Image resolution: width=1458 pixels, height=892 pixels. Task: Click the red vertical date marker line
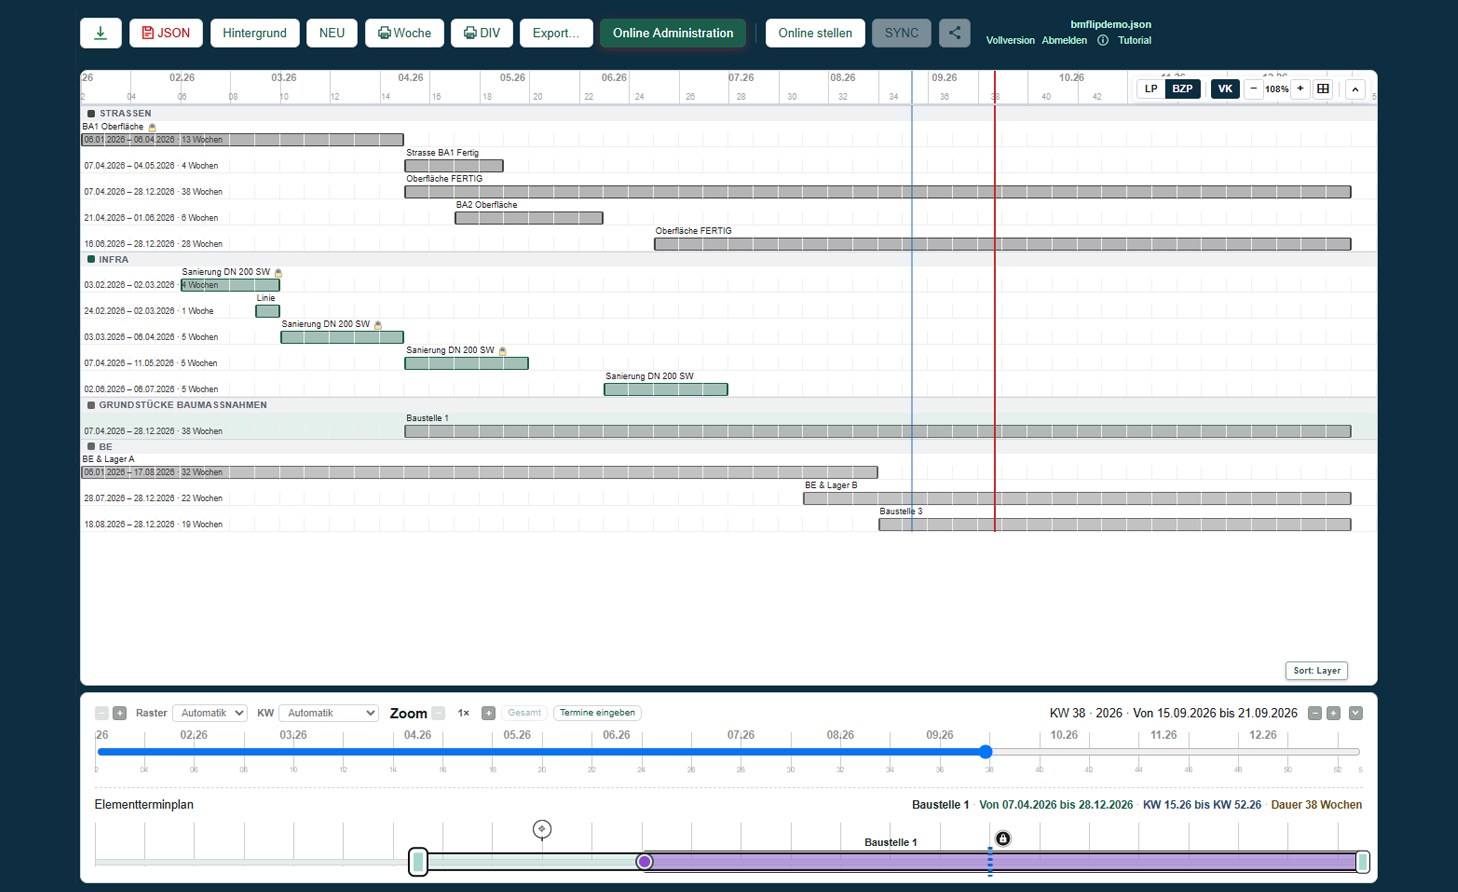tap(995, 300)
